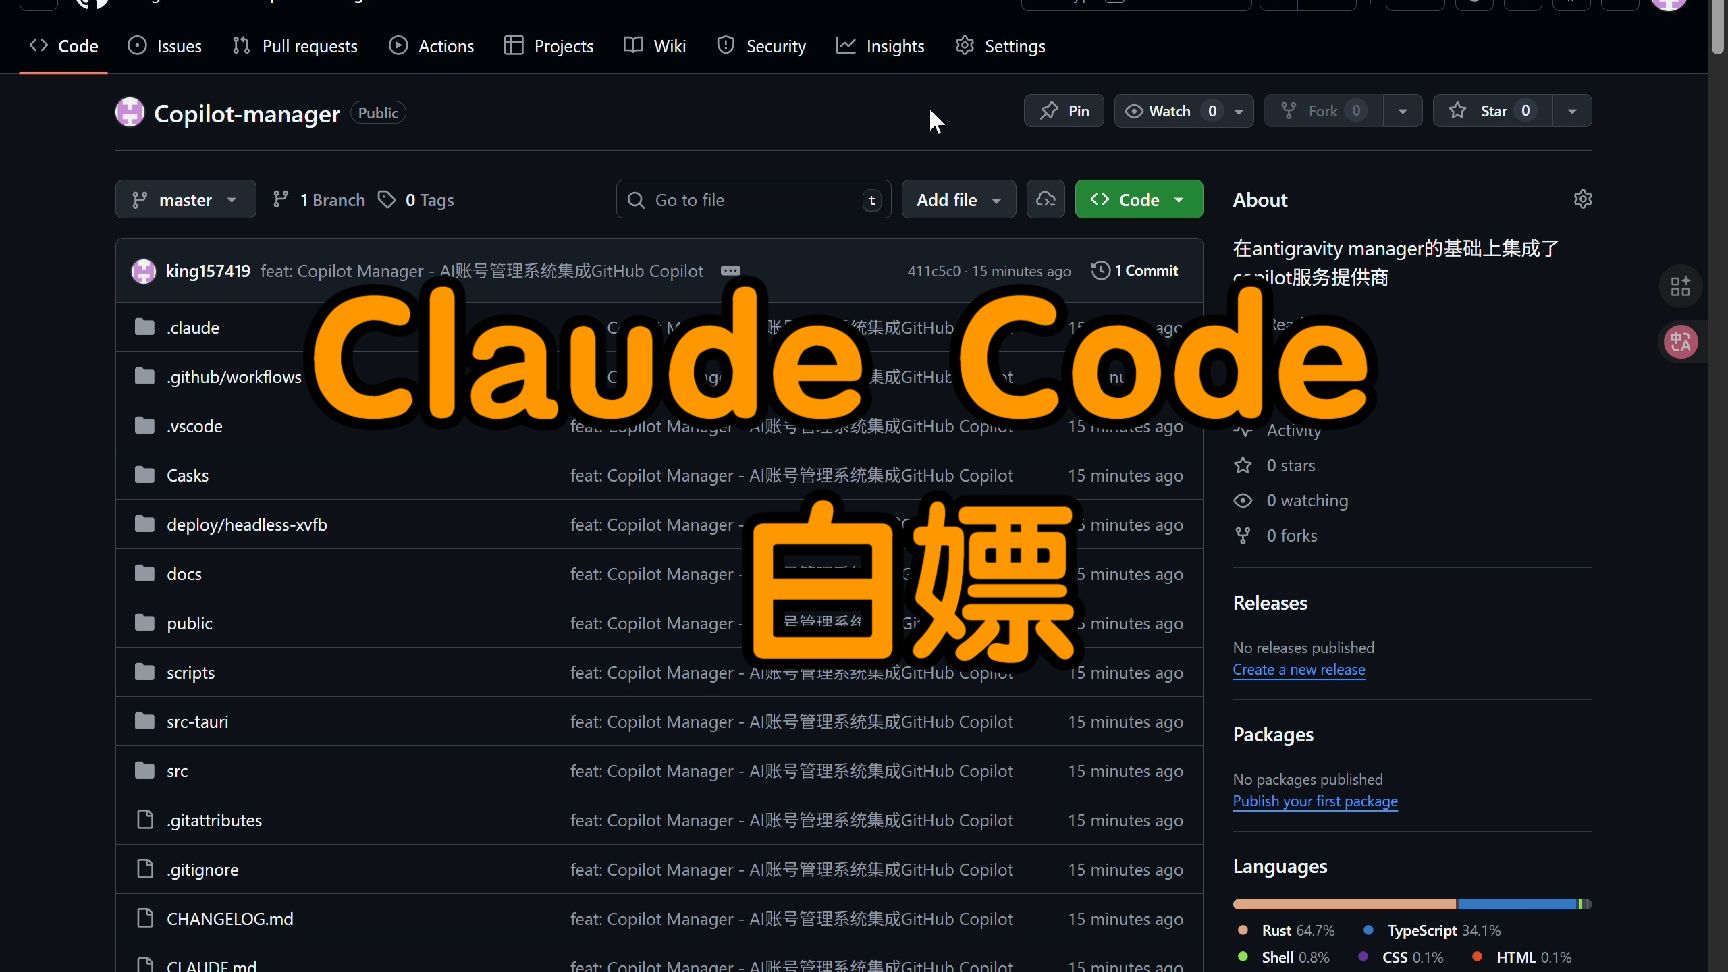Open the Releases heading link
The height and width of the screenshot is (972, 1728).
coord(1270,603)
